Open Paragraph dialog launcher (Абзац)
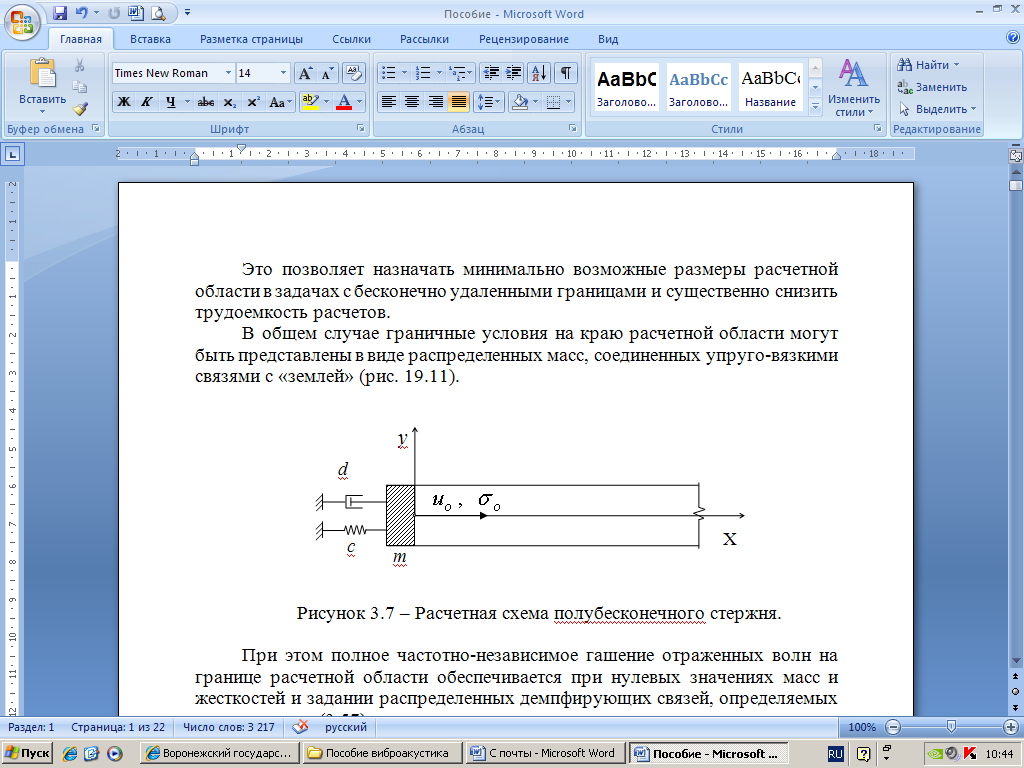1024x768 pixels. (x=573, y=129)
